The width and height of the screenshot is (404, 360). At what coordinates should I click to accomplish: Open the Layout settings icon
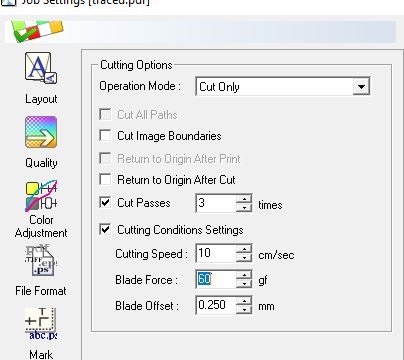coord(41,68)
